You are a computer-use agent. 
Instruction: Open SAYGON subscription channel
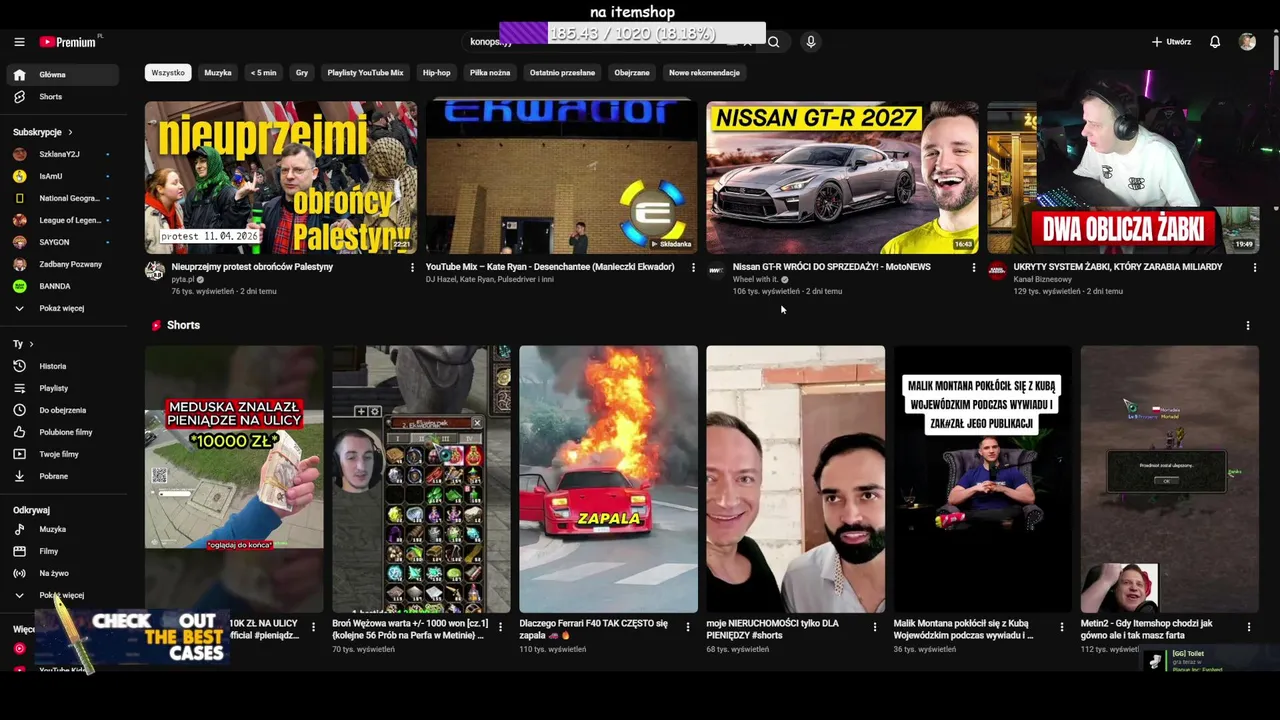click(62, 242)
